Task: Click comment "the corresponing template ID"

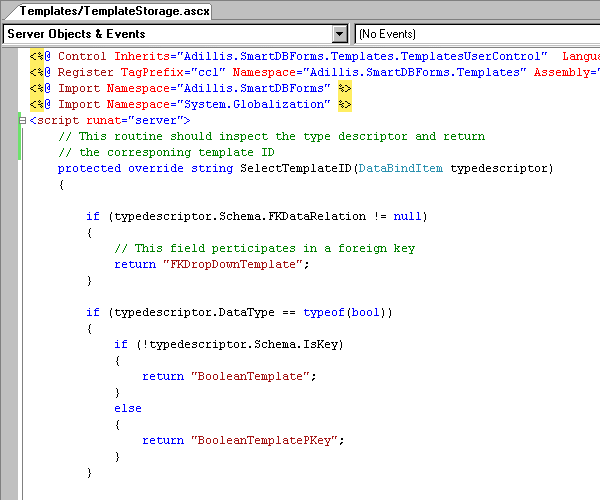Action: [x=166, y=152]
